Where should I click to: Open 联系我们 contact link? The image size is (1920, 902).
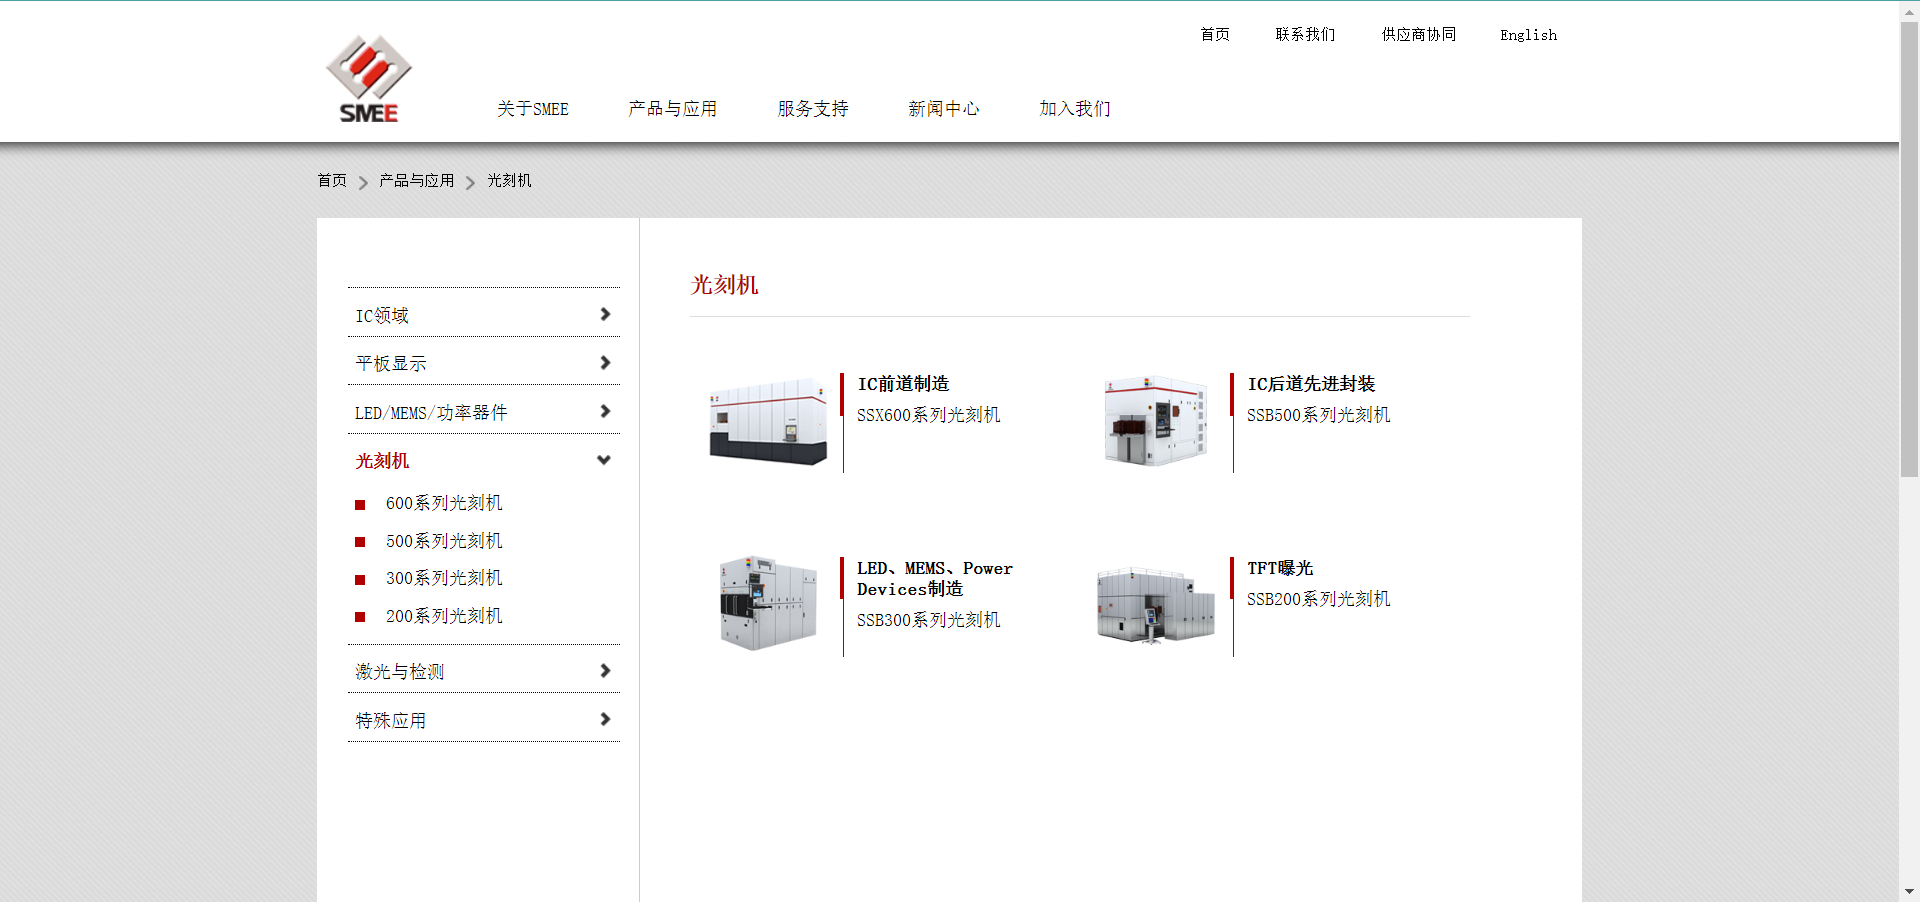click(1305, 35)
